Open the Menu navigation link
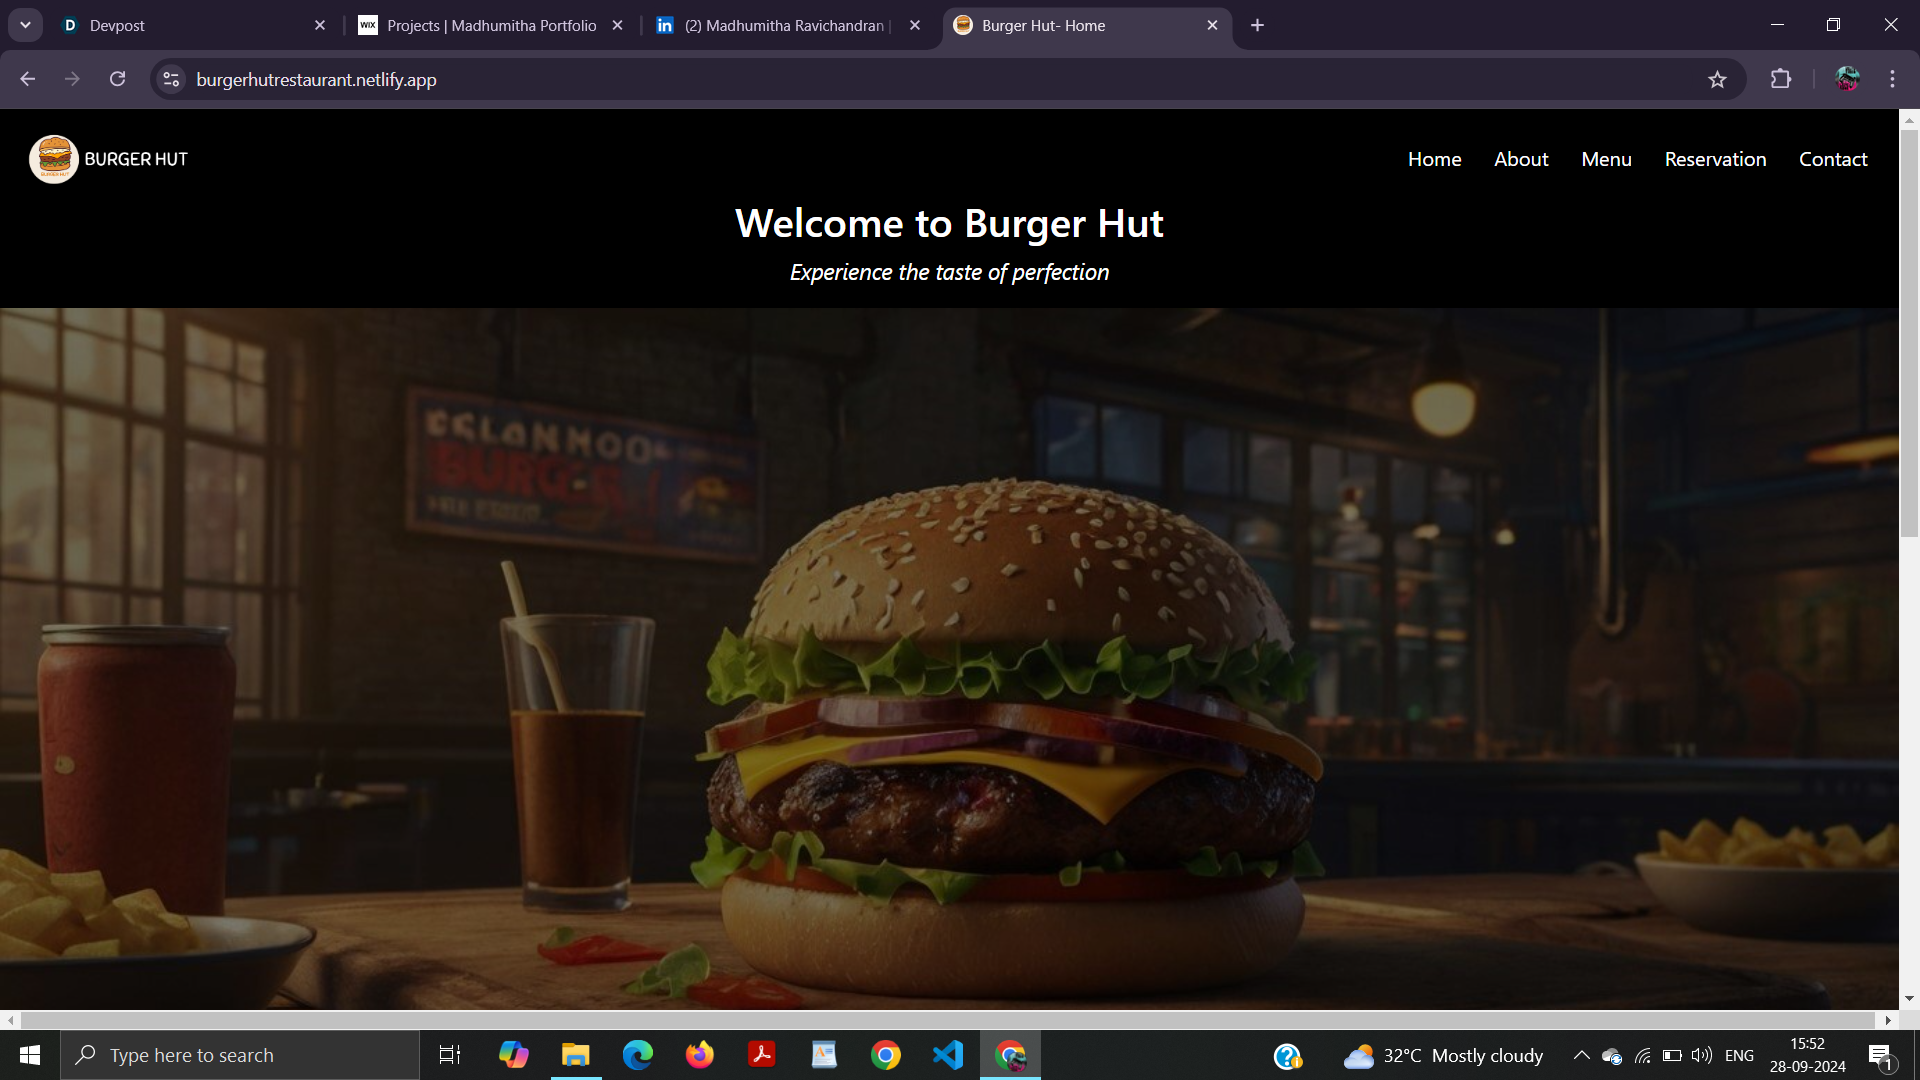This screenshot has height=1080, width=1920. point(1606,159)
